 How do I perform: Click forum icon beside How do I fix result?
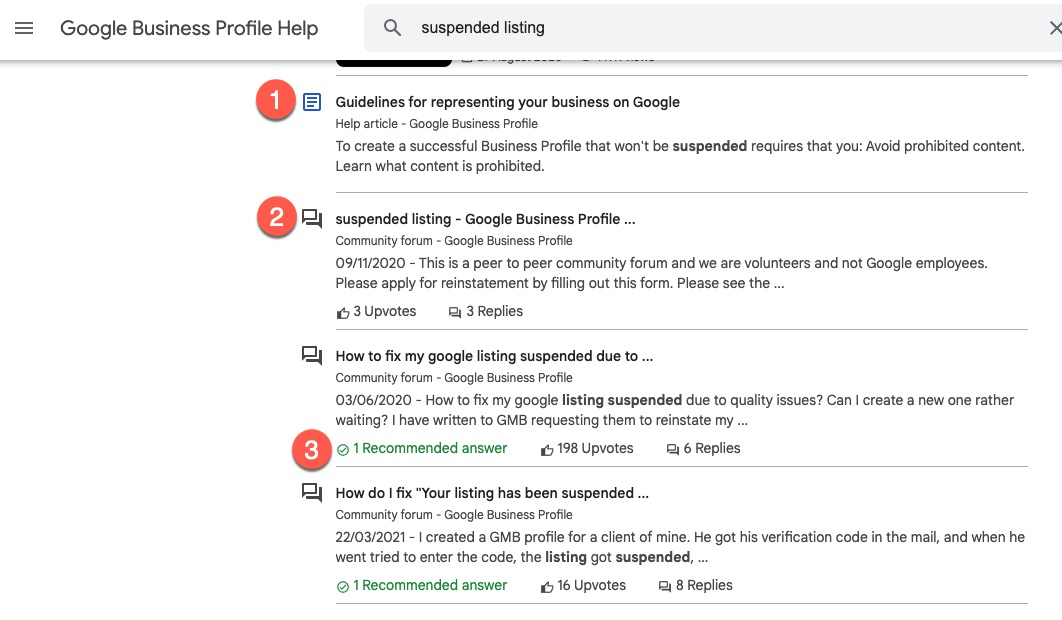coord(312,493)
